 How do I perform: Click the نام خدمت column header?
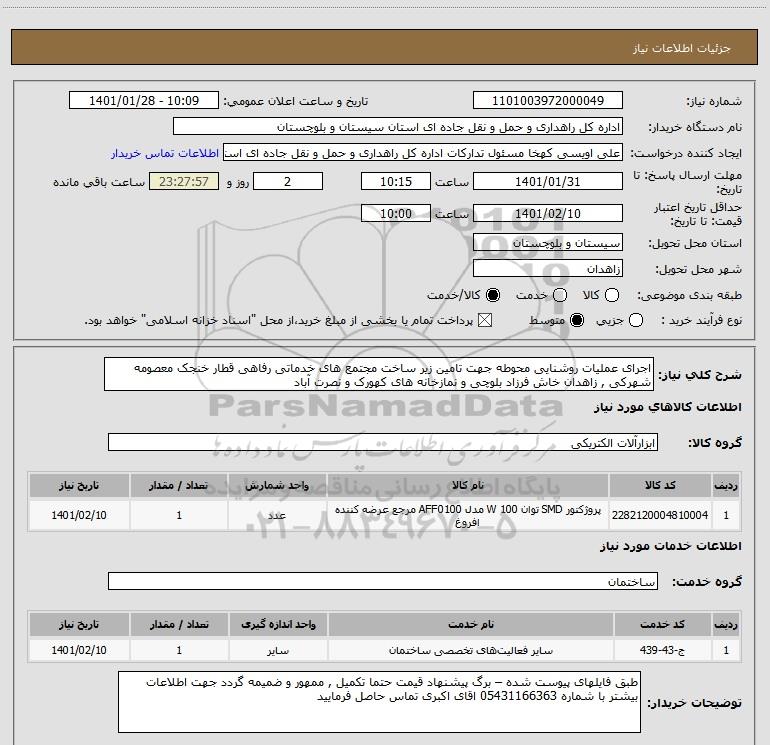pyautogui.click(x=470, y=625)
